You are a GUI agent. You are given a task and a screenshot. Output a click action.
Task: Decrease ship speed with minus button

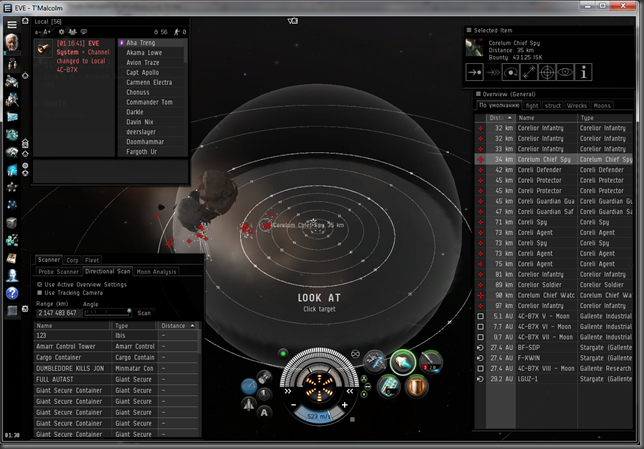(294, 405)
